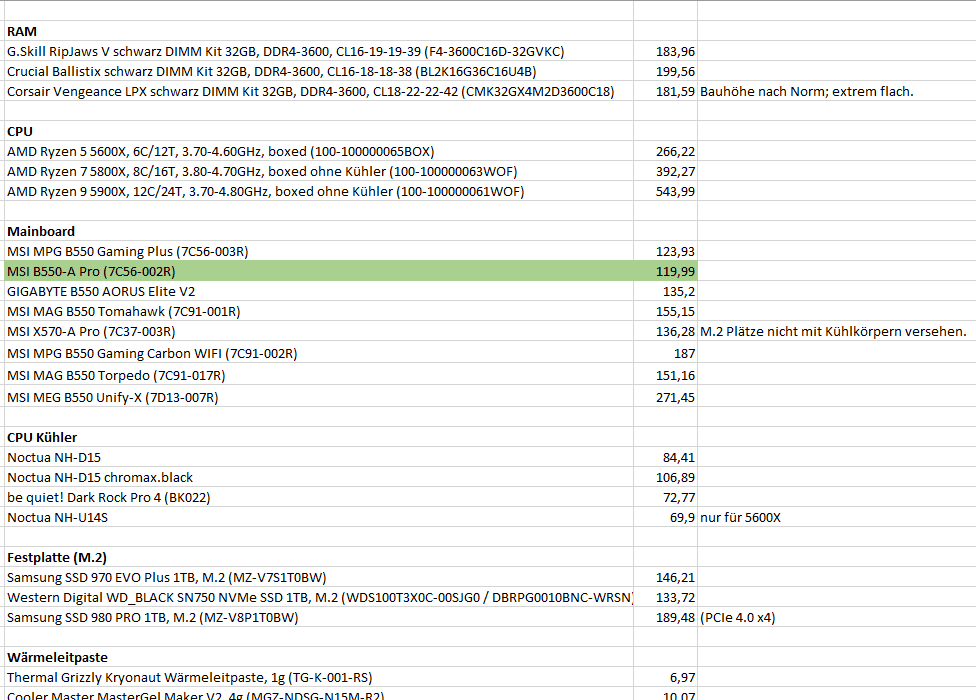This screenshot has height=700, width=976.
Task: Select the AMD Ryzen 5 5600X cell
Action: click(x=319, y=151)
